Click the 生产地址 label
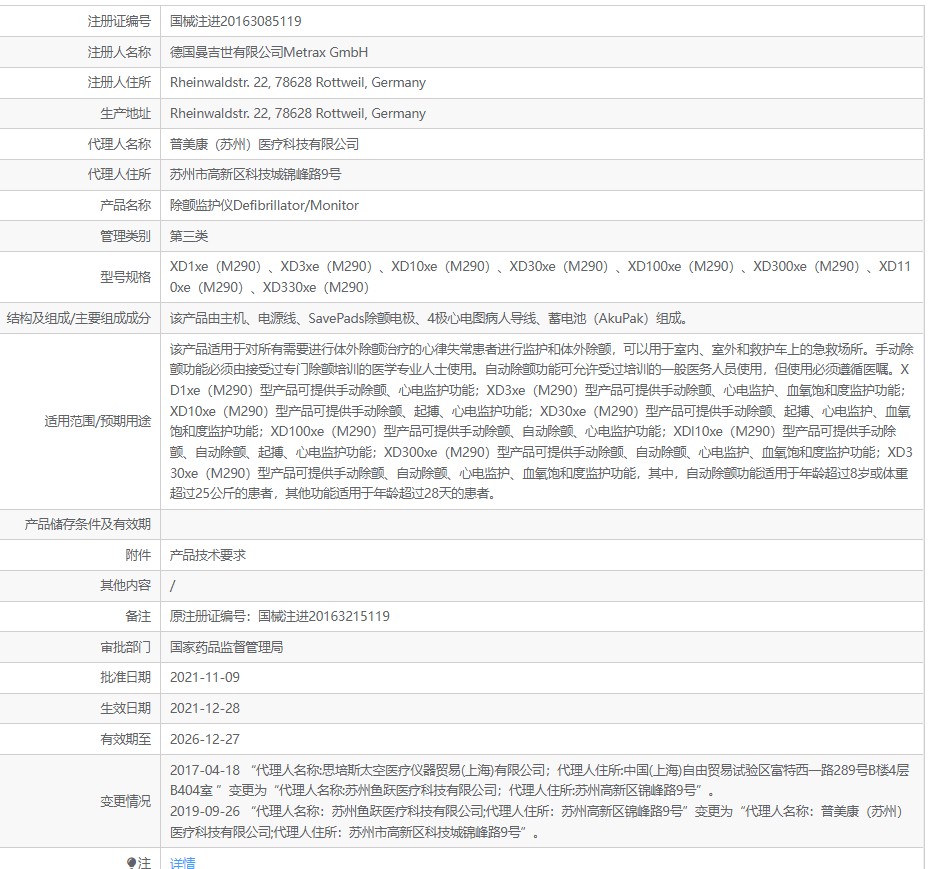This screenshot has width=933, height=869. 126,113
